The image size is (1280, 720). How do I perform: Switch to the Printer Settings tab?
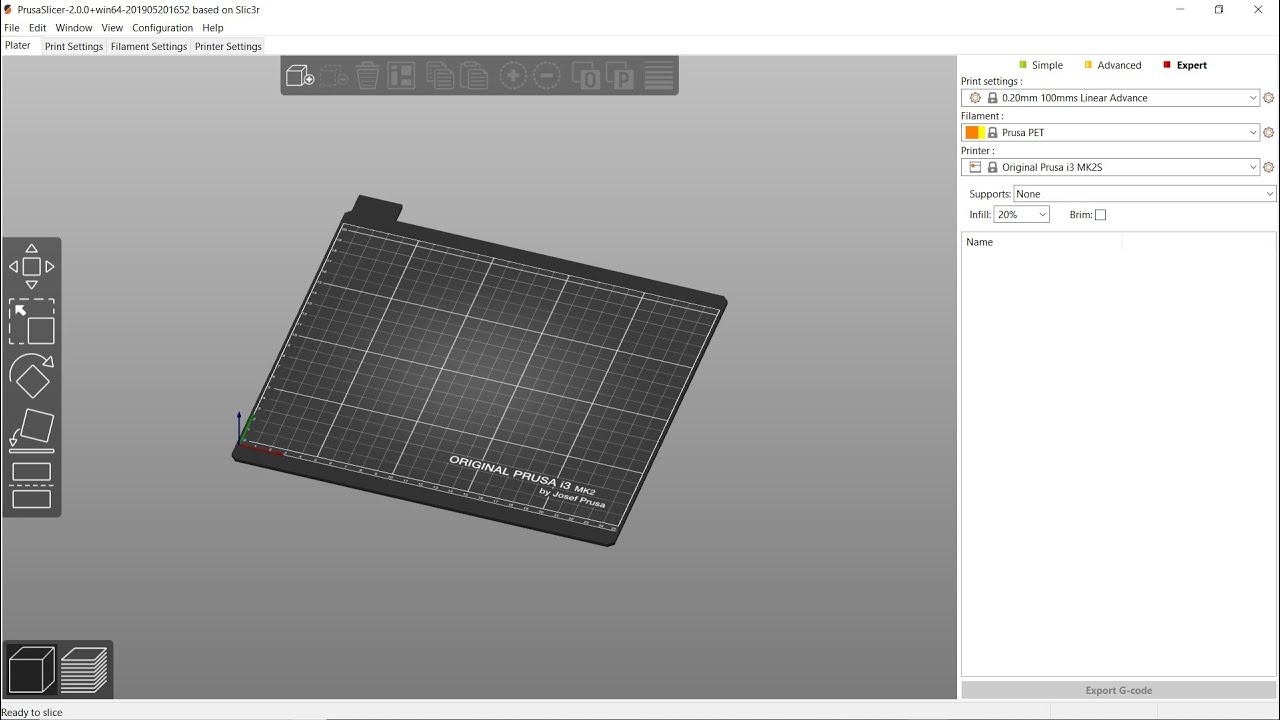(x=228, y=47)
